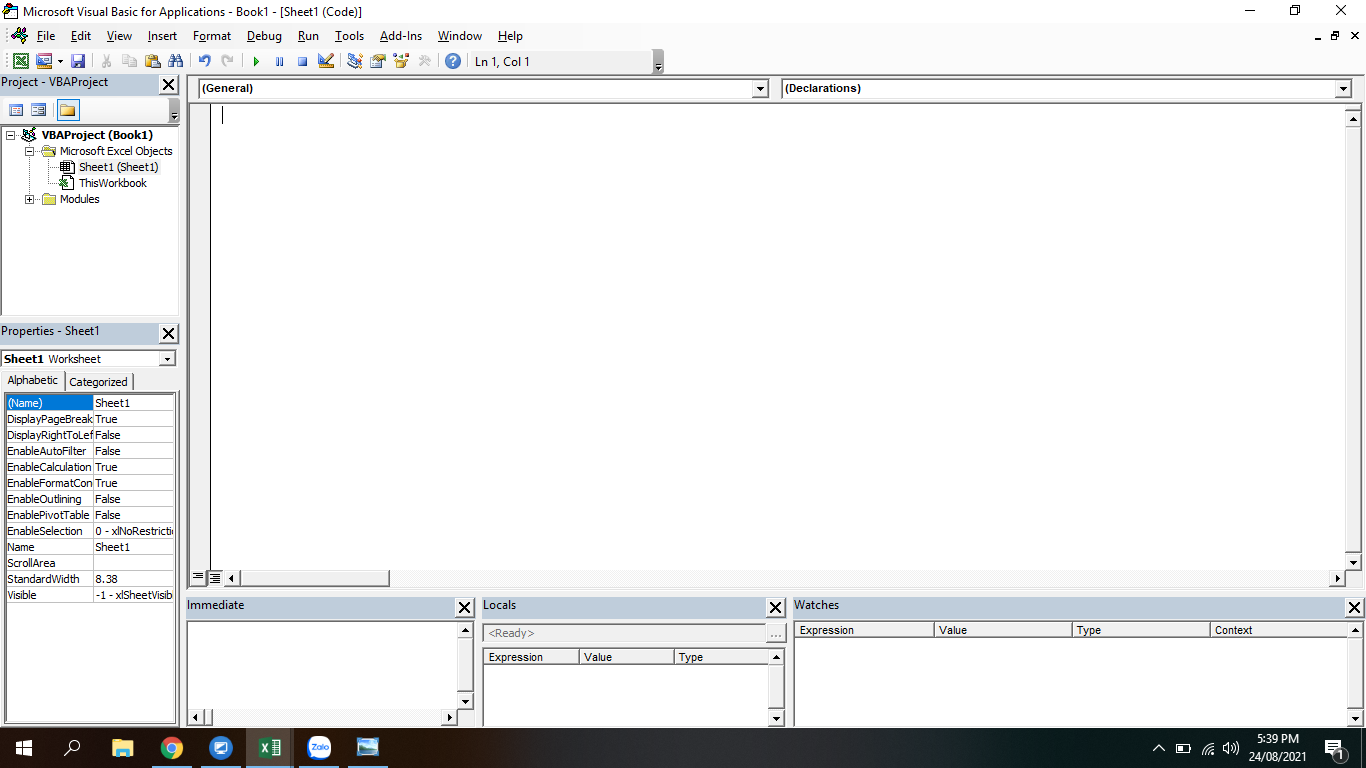This screenshot has height=768, width=1366.
Task: Close the Project - VBAProject panel
Action: point(168,85)
